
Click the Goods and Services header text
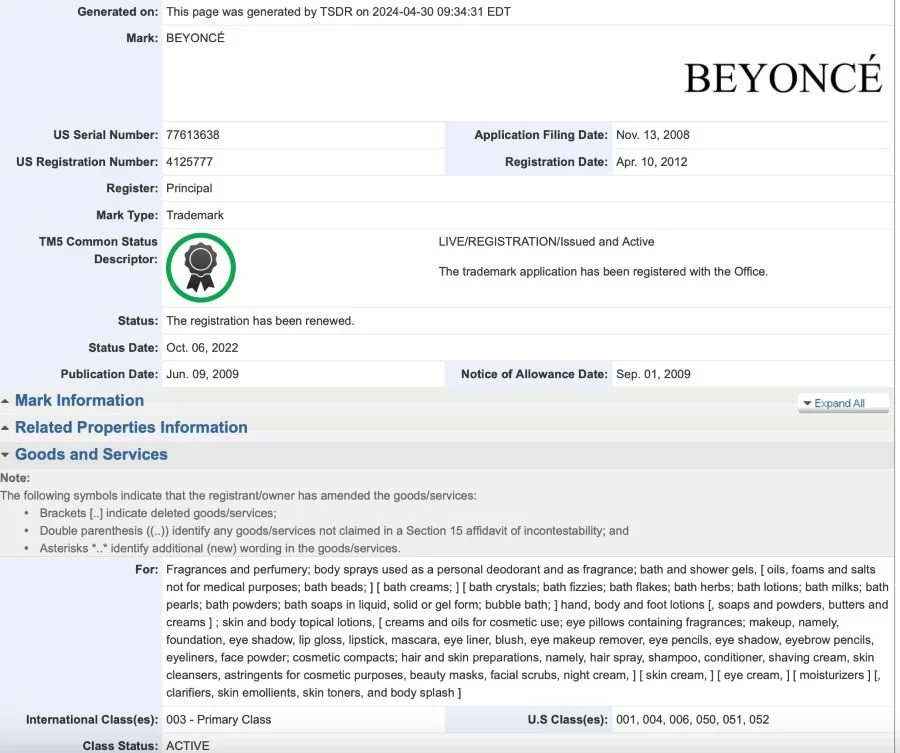90,454
